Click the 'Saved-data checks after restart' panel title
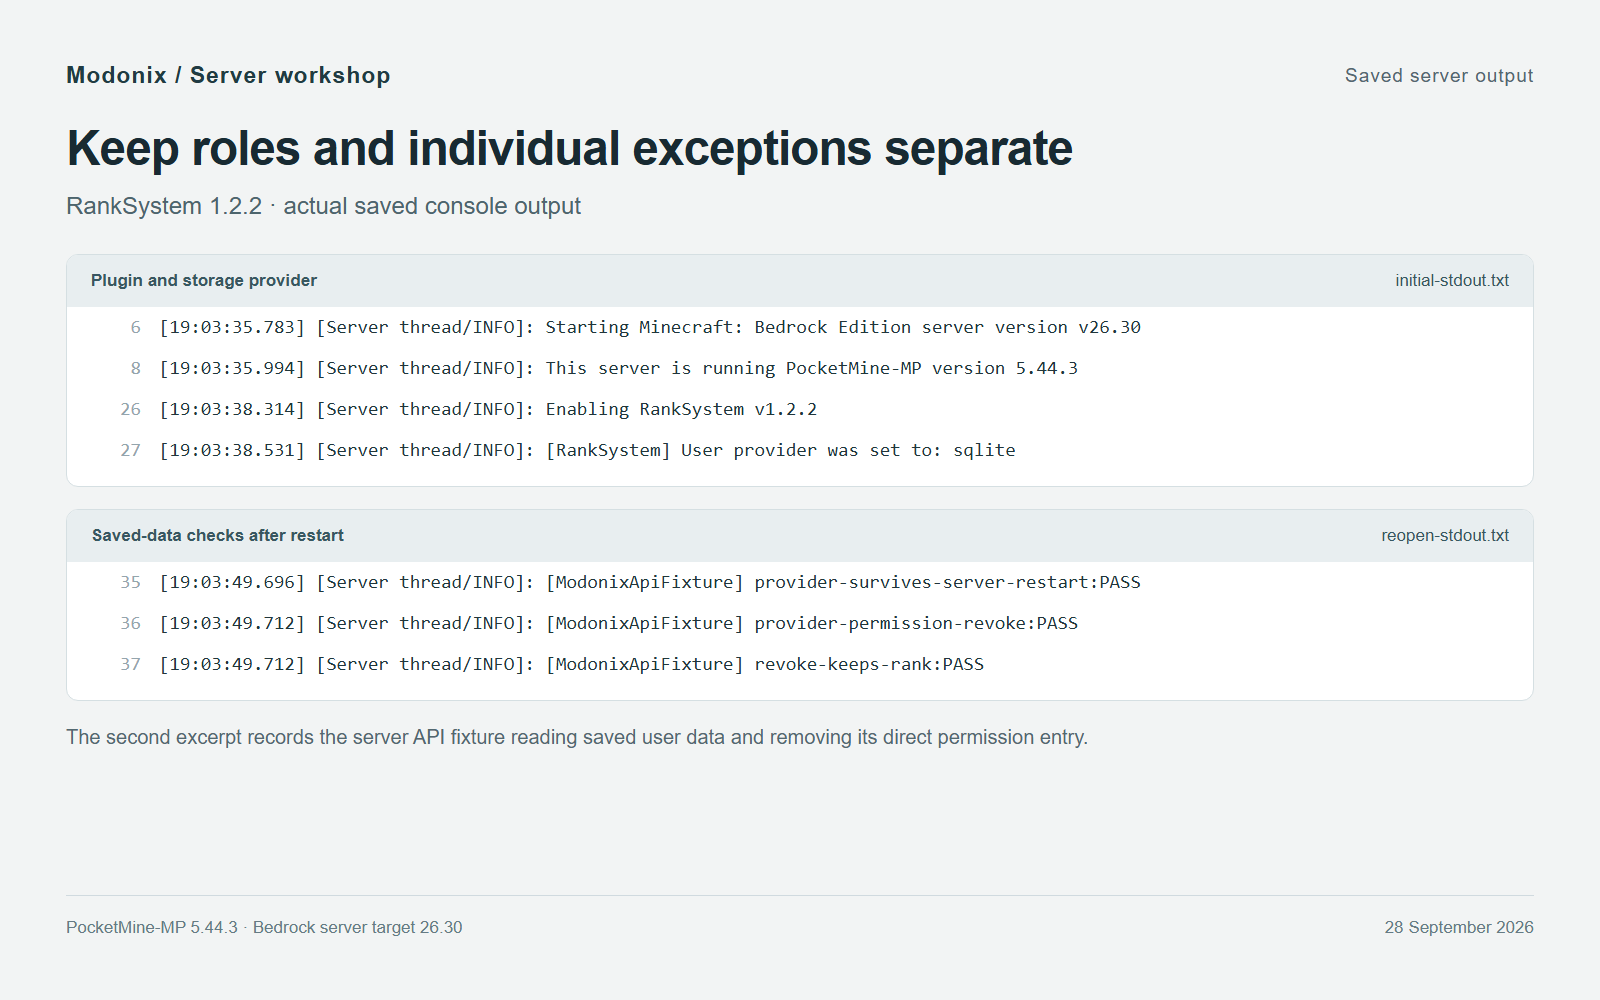Screen dimensions: 1600x1000 click(218, 536)
